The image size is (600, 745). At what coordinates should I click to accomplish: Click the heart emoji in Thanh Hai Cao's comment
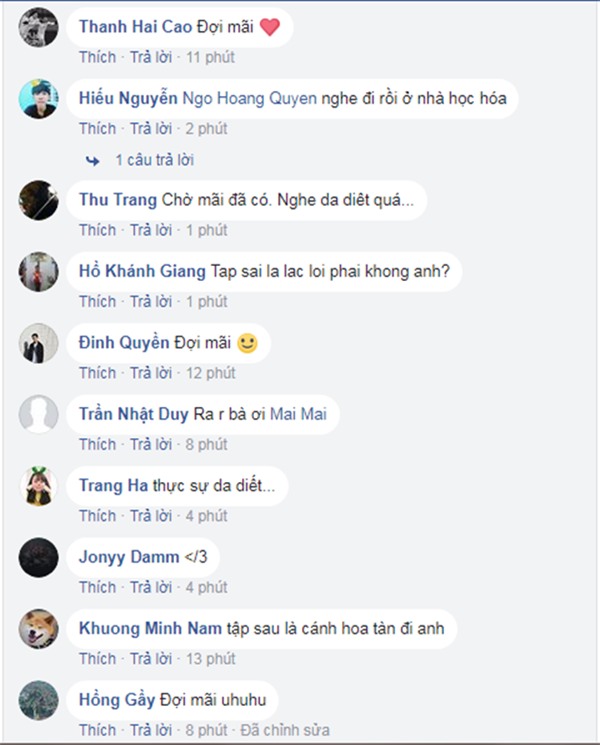coord(269,27)
